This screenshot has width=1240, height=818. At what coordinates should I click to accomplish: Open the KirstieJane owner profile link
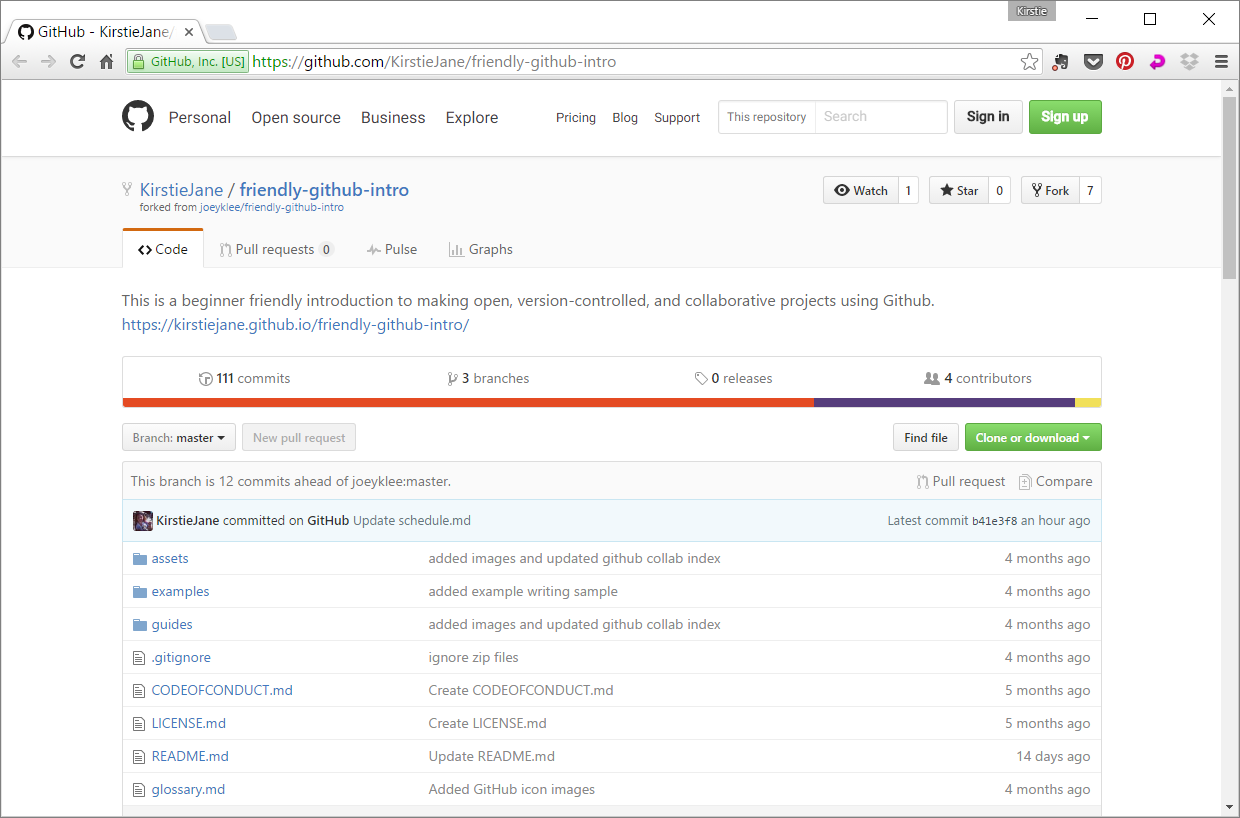coord(182,190)
